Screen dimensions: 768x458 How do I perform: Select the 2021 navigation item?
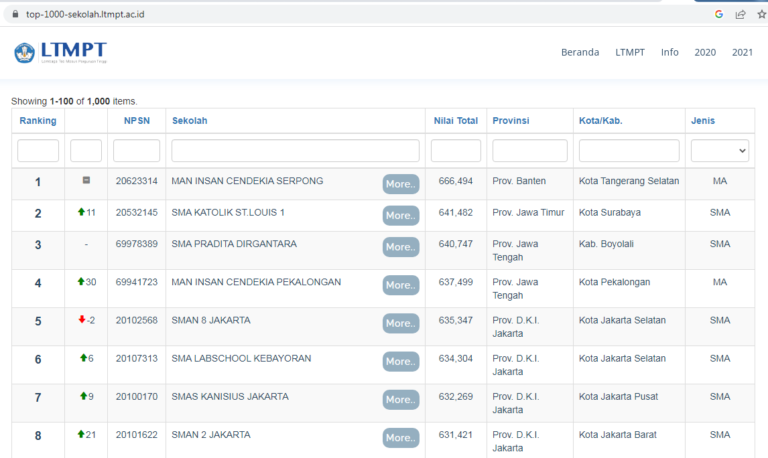[x=742, y=52]
